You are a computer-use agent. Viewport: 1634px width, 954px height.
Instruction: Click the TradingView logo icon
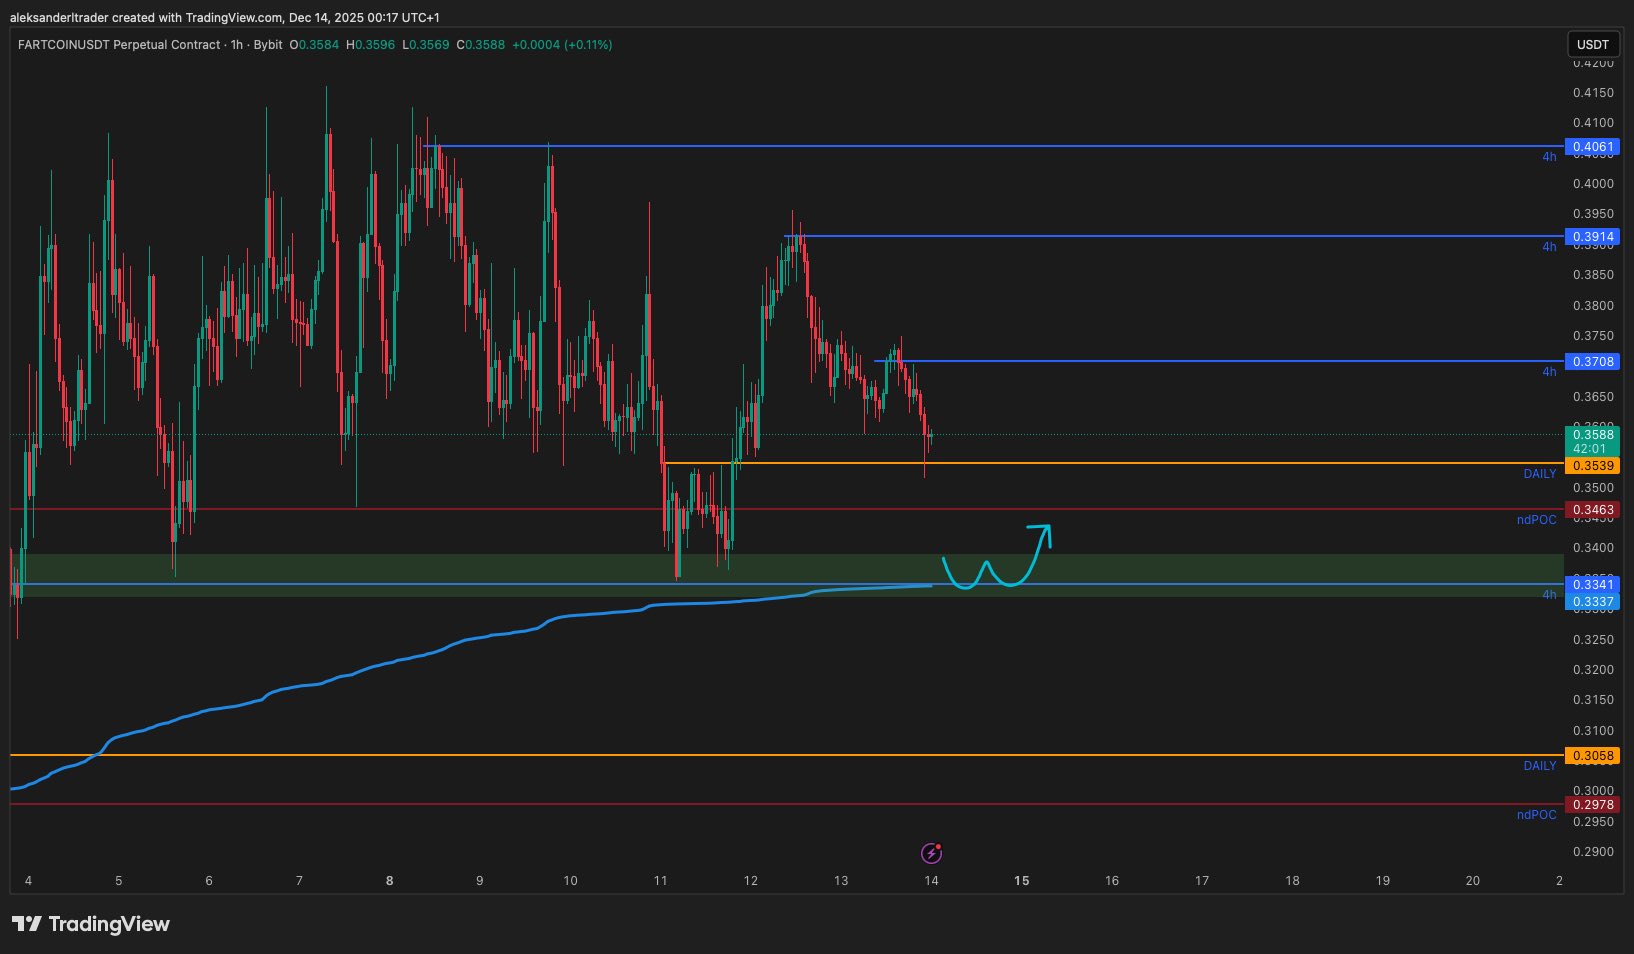pyautogui.click(x=27, y=924)
